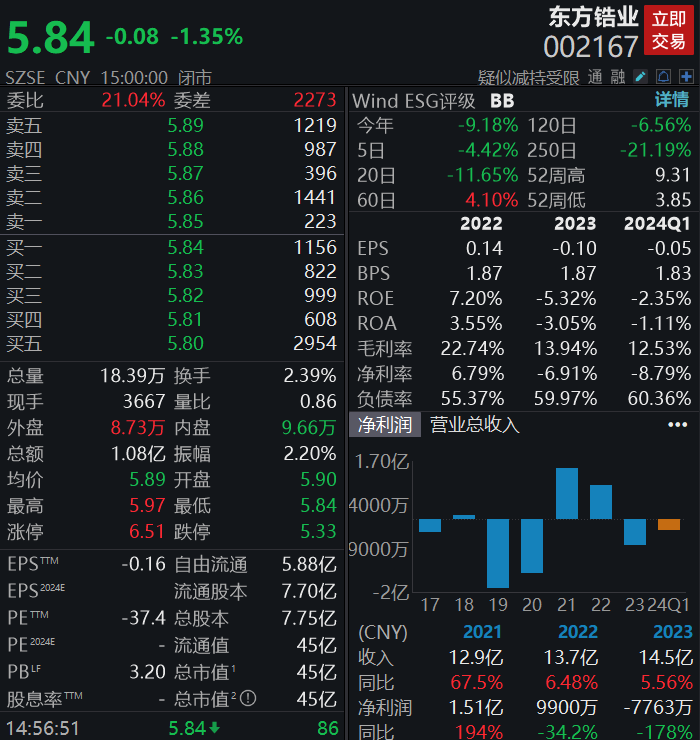Viewport: 700px width, 740px height.
Task: Click 买五 volume 2954
Action: point(315,344)
